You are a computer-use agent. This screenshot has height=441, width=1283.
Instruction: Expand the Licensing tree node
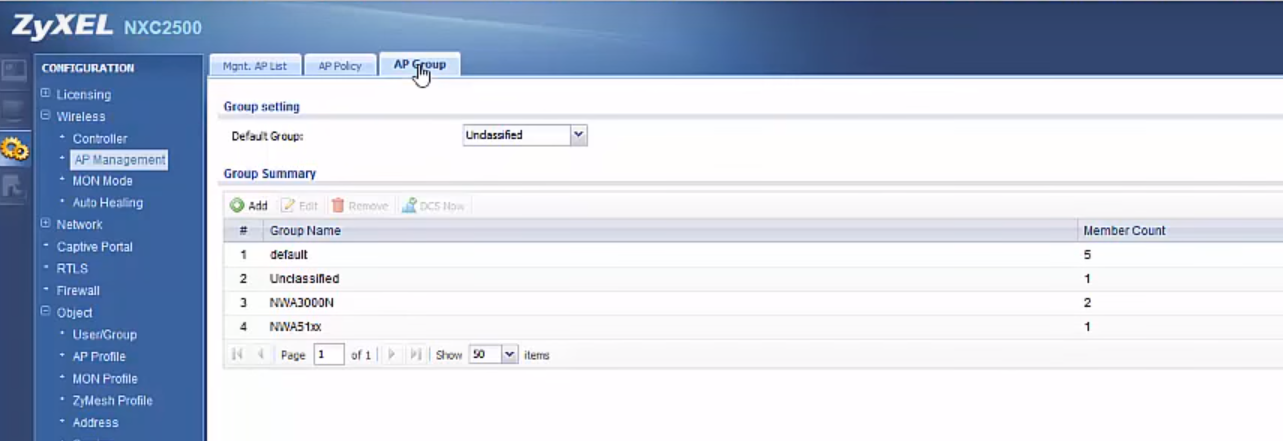pyautogui.click(x=45, y=94)
